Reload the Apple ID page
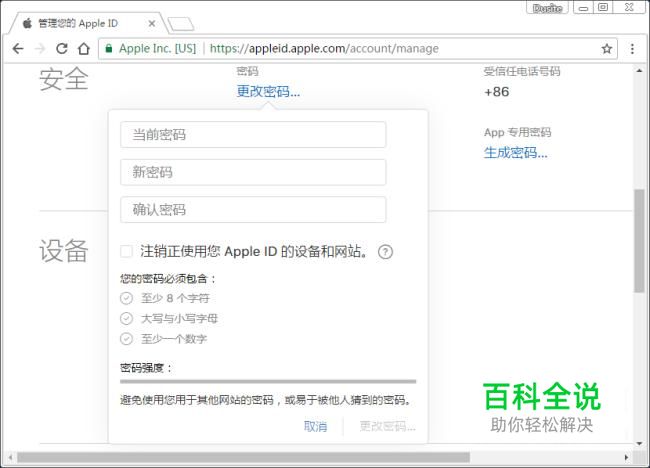Viewport: 650px width, 468px height. (x=62, y=49)
